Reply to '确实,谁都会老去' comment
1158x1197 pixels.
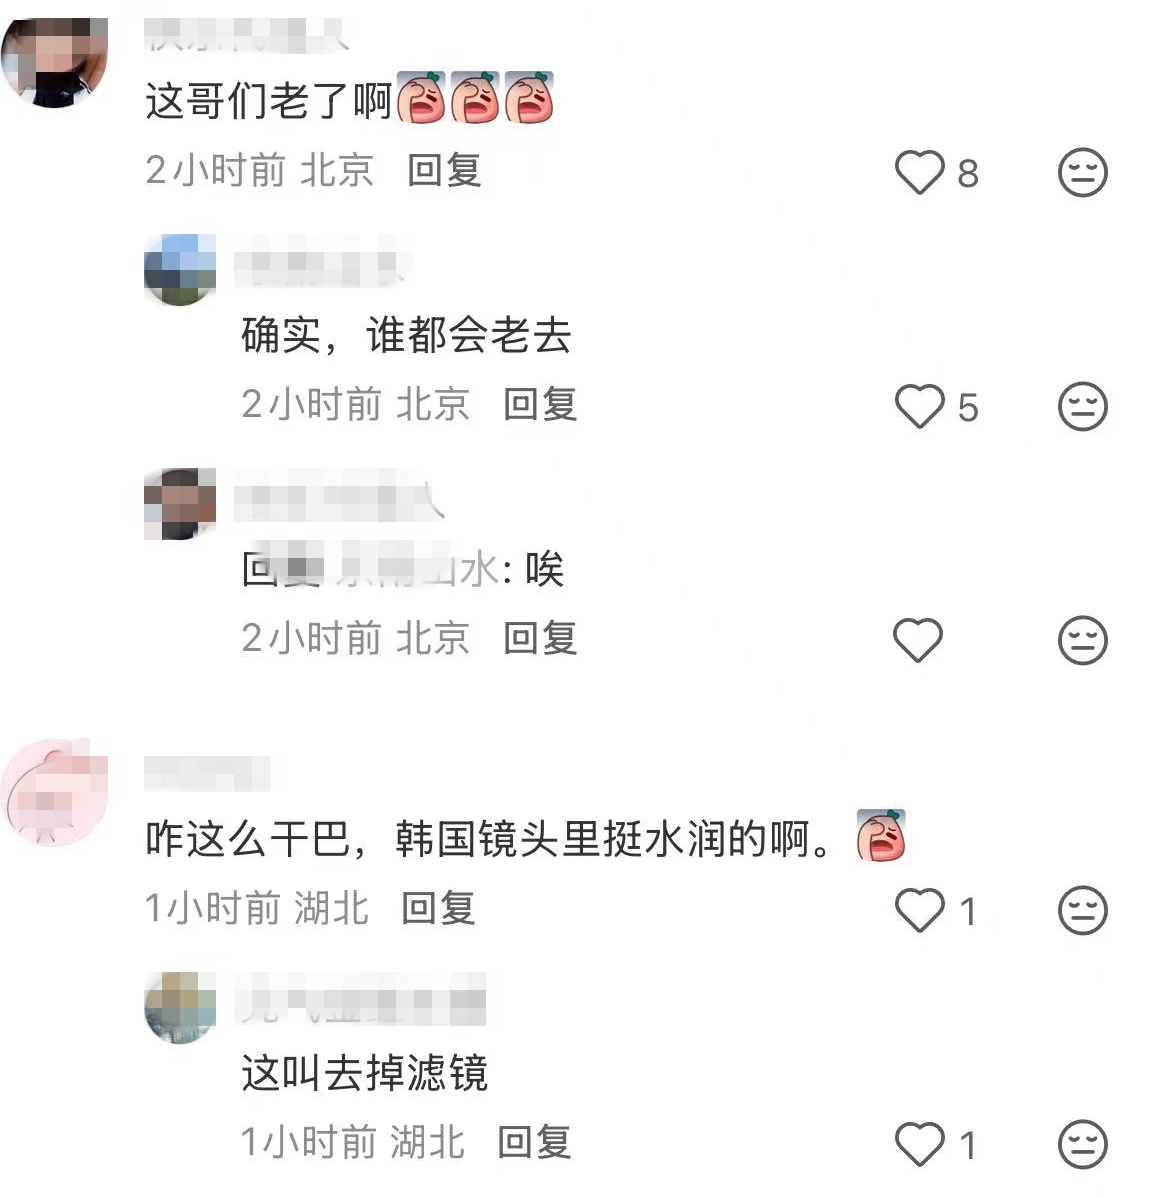(540, 404)
